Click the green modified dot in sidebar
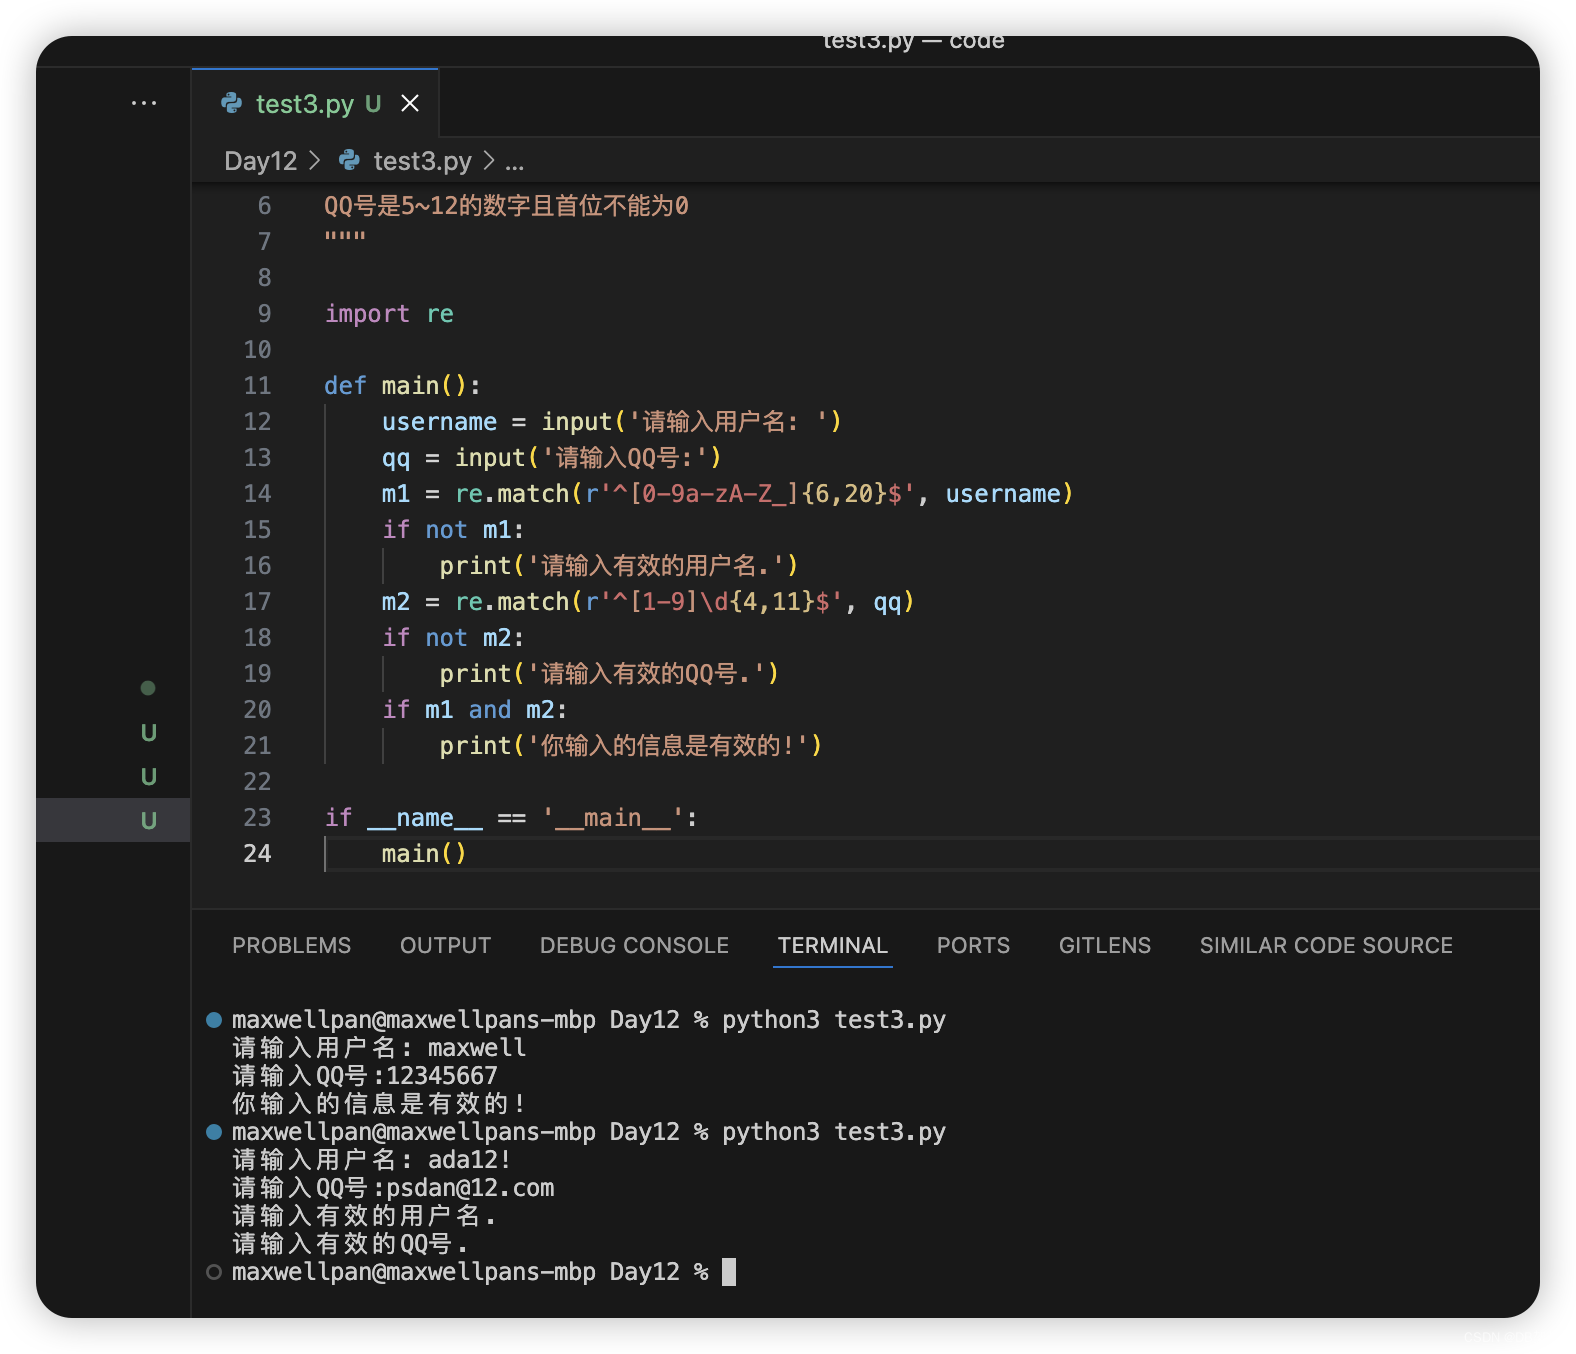This screenshot has height=1354, width=1576. pyautogui.click(x=148, y=688)
